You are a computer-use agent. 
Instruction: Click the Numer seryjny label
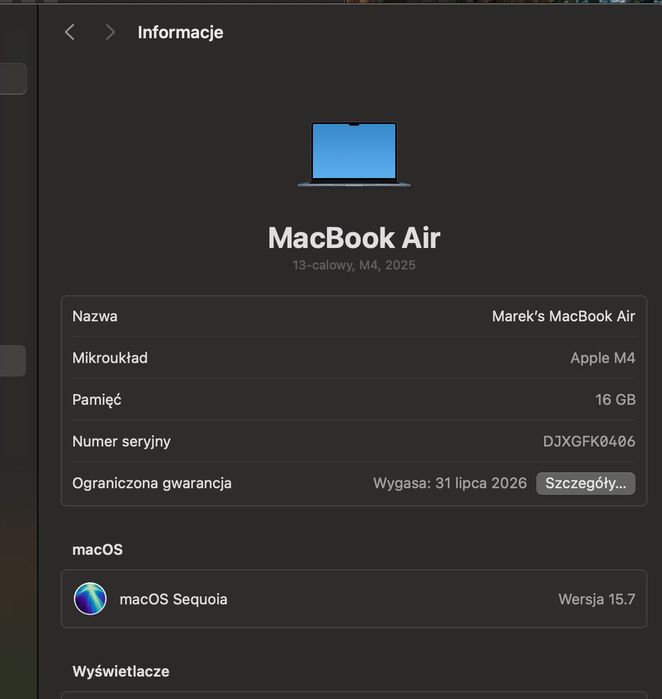pos(121,442)
